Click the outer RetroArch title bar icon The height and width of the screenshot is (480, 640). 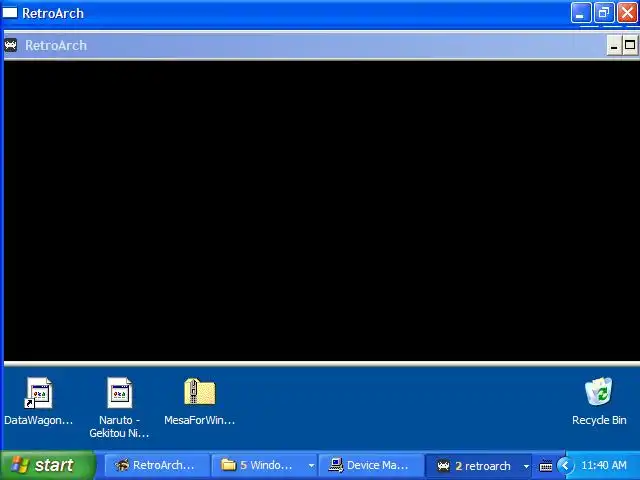point(10,13)
